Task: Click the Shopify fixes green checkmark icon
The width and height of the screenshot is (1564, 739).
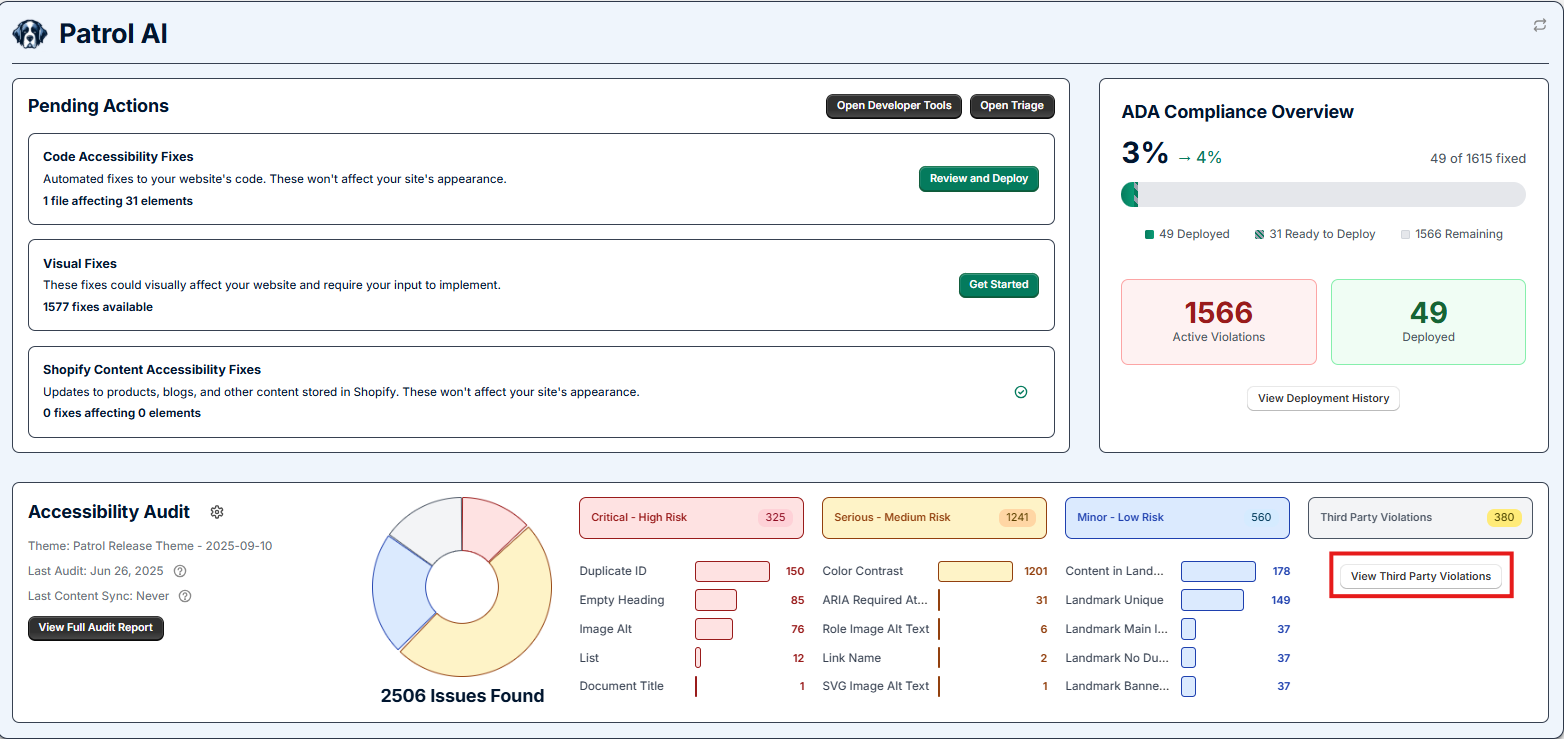Action: point(1021,392)
